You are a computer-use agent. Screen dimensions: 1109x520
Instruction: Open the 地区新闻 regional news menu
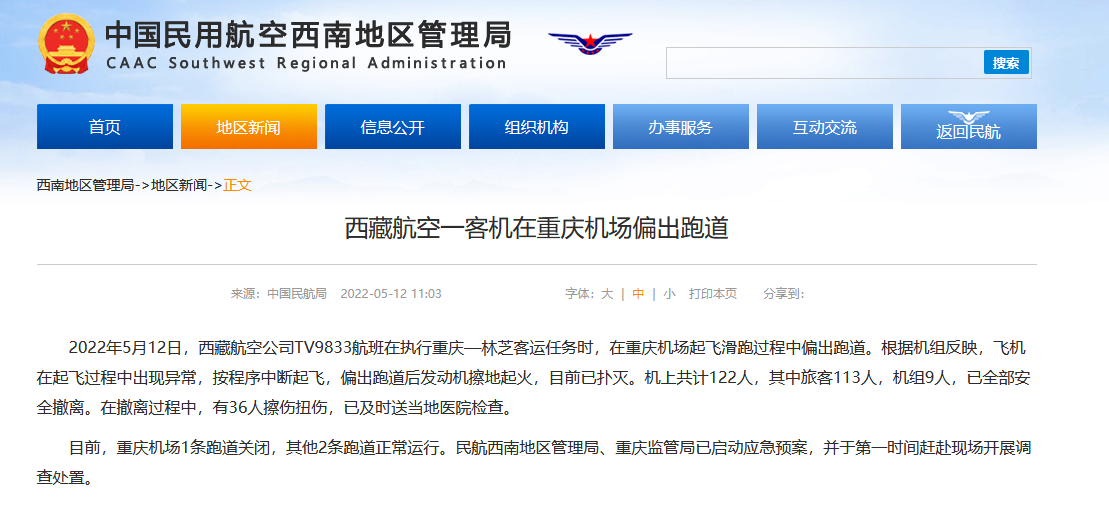[x=248, y=127]
